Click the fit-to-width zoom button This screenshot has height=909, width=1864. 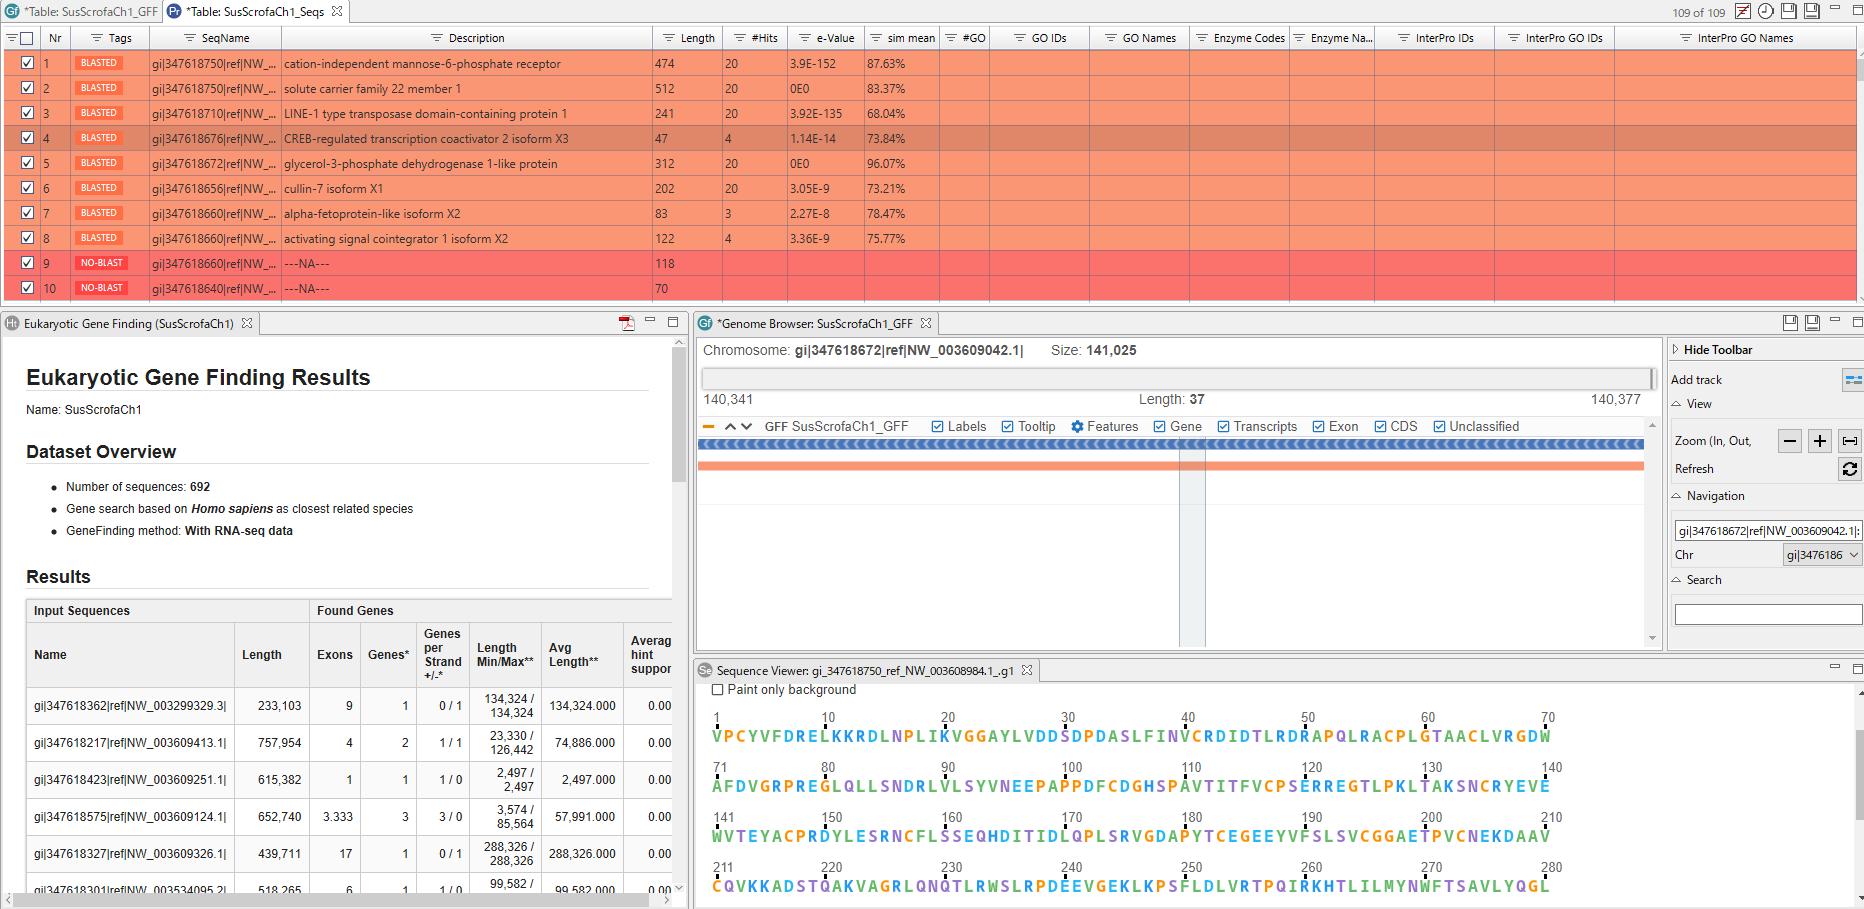(1850, 441)
